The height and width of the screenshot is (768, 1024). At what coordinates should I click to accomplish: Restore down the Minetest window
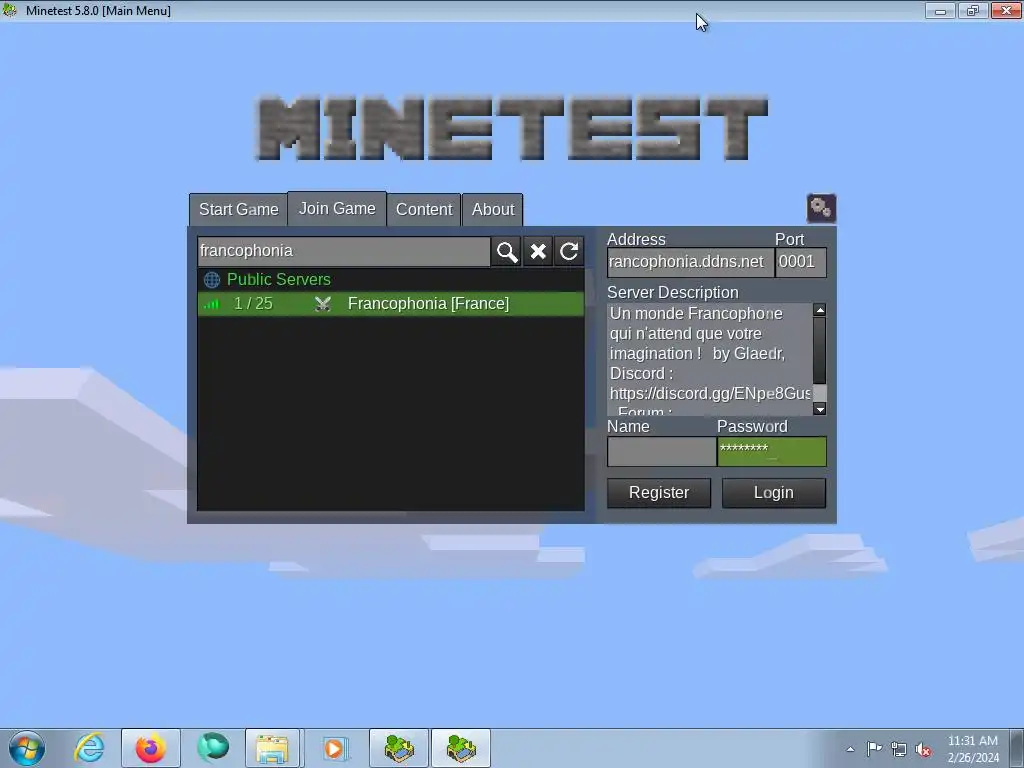coord(973,10)
